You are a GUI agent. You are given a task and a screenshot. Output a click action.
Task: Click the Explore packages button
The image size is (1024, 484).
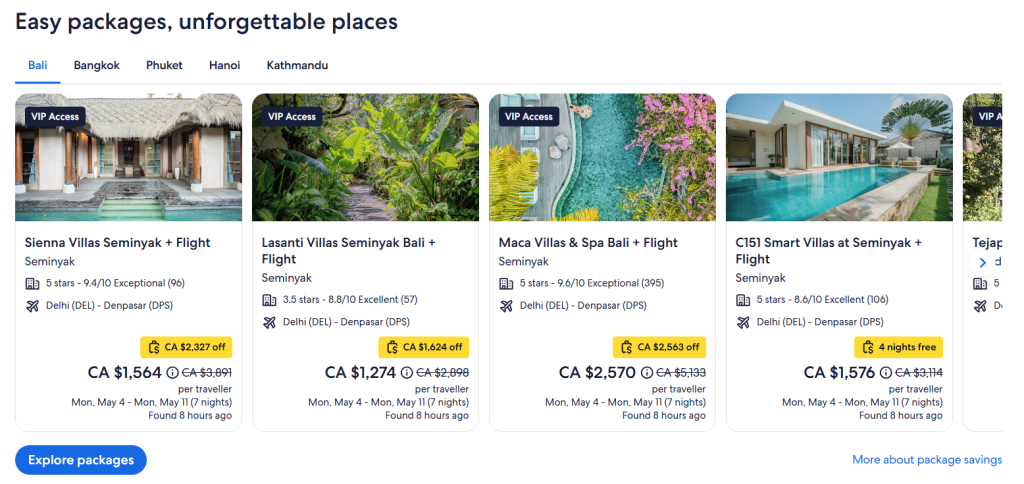[x=81, y=460]
